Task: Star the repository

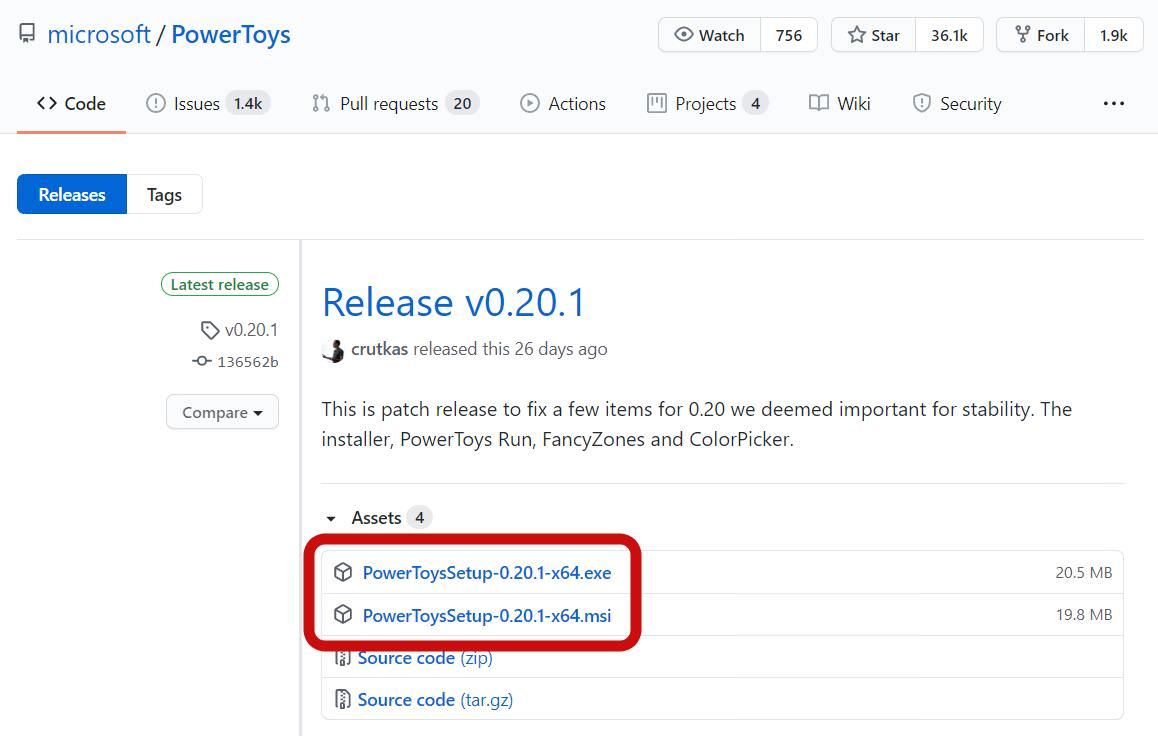Action: 874,35
